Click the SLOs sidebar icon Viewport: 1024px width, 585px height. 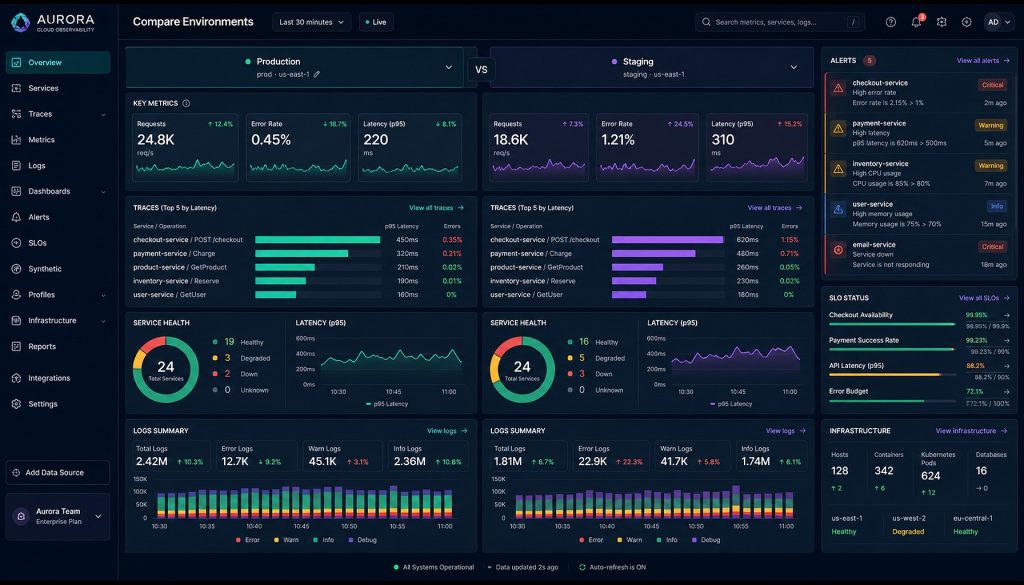tap(16, 243)
